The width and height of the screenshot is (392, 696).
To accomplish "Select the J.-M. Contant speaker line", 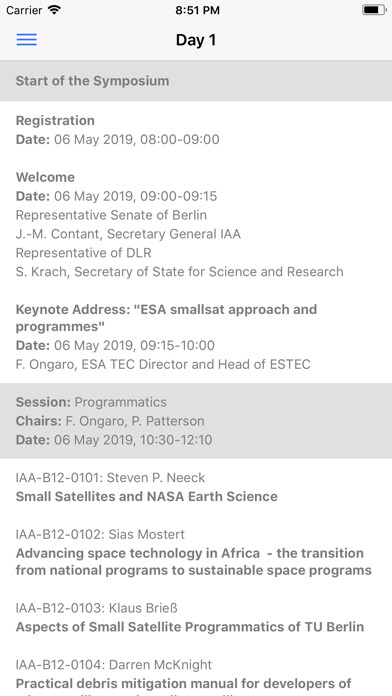I will pyautogui.click(x=128, y=234).
